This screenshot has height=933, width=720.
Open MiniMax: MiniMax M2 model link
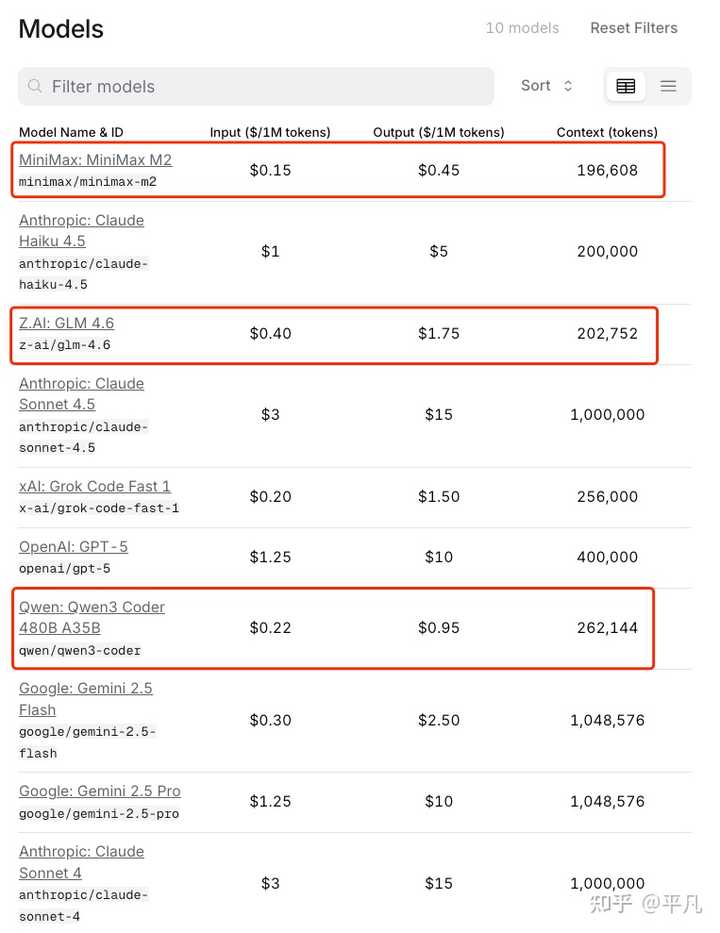coord(95,160)
